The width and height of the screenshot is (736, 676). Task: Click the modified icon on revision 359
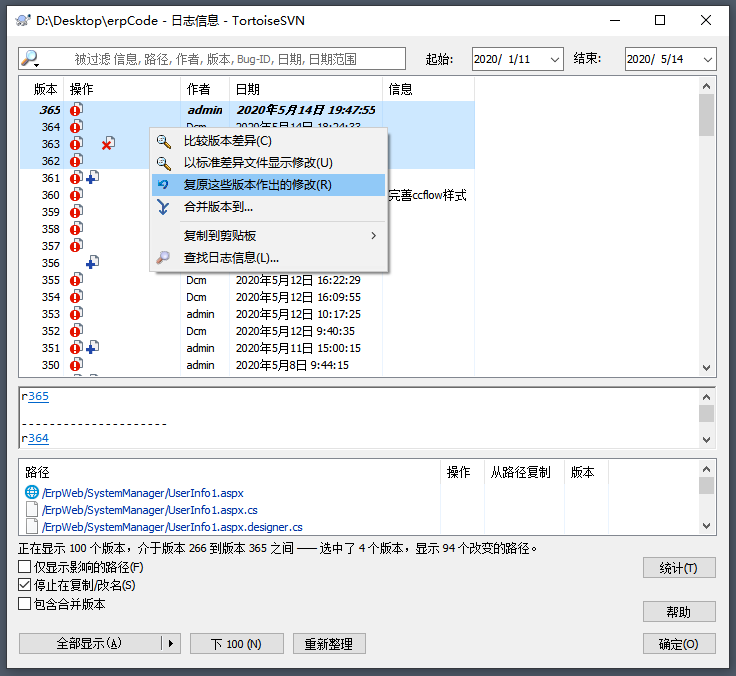(77, 212)
